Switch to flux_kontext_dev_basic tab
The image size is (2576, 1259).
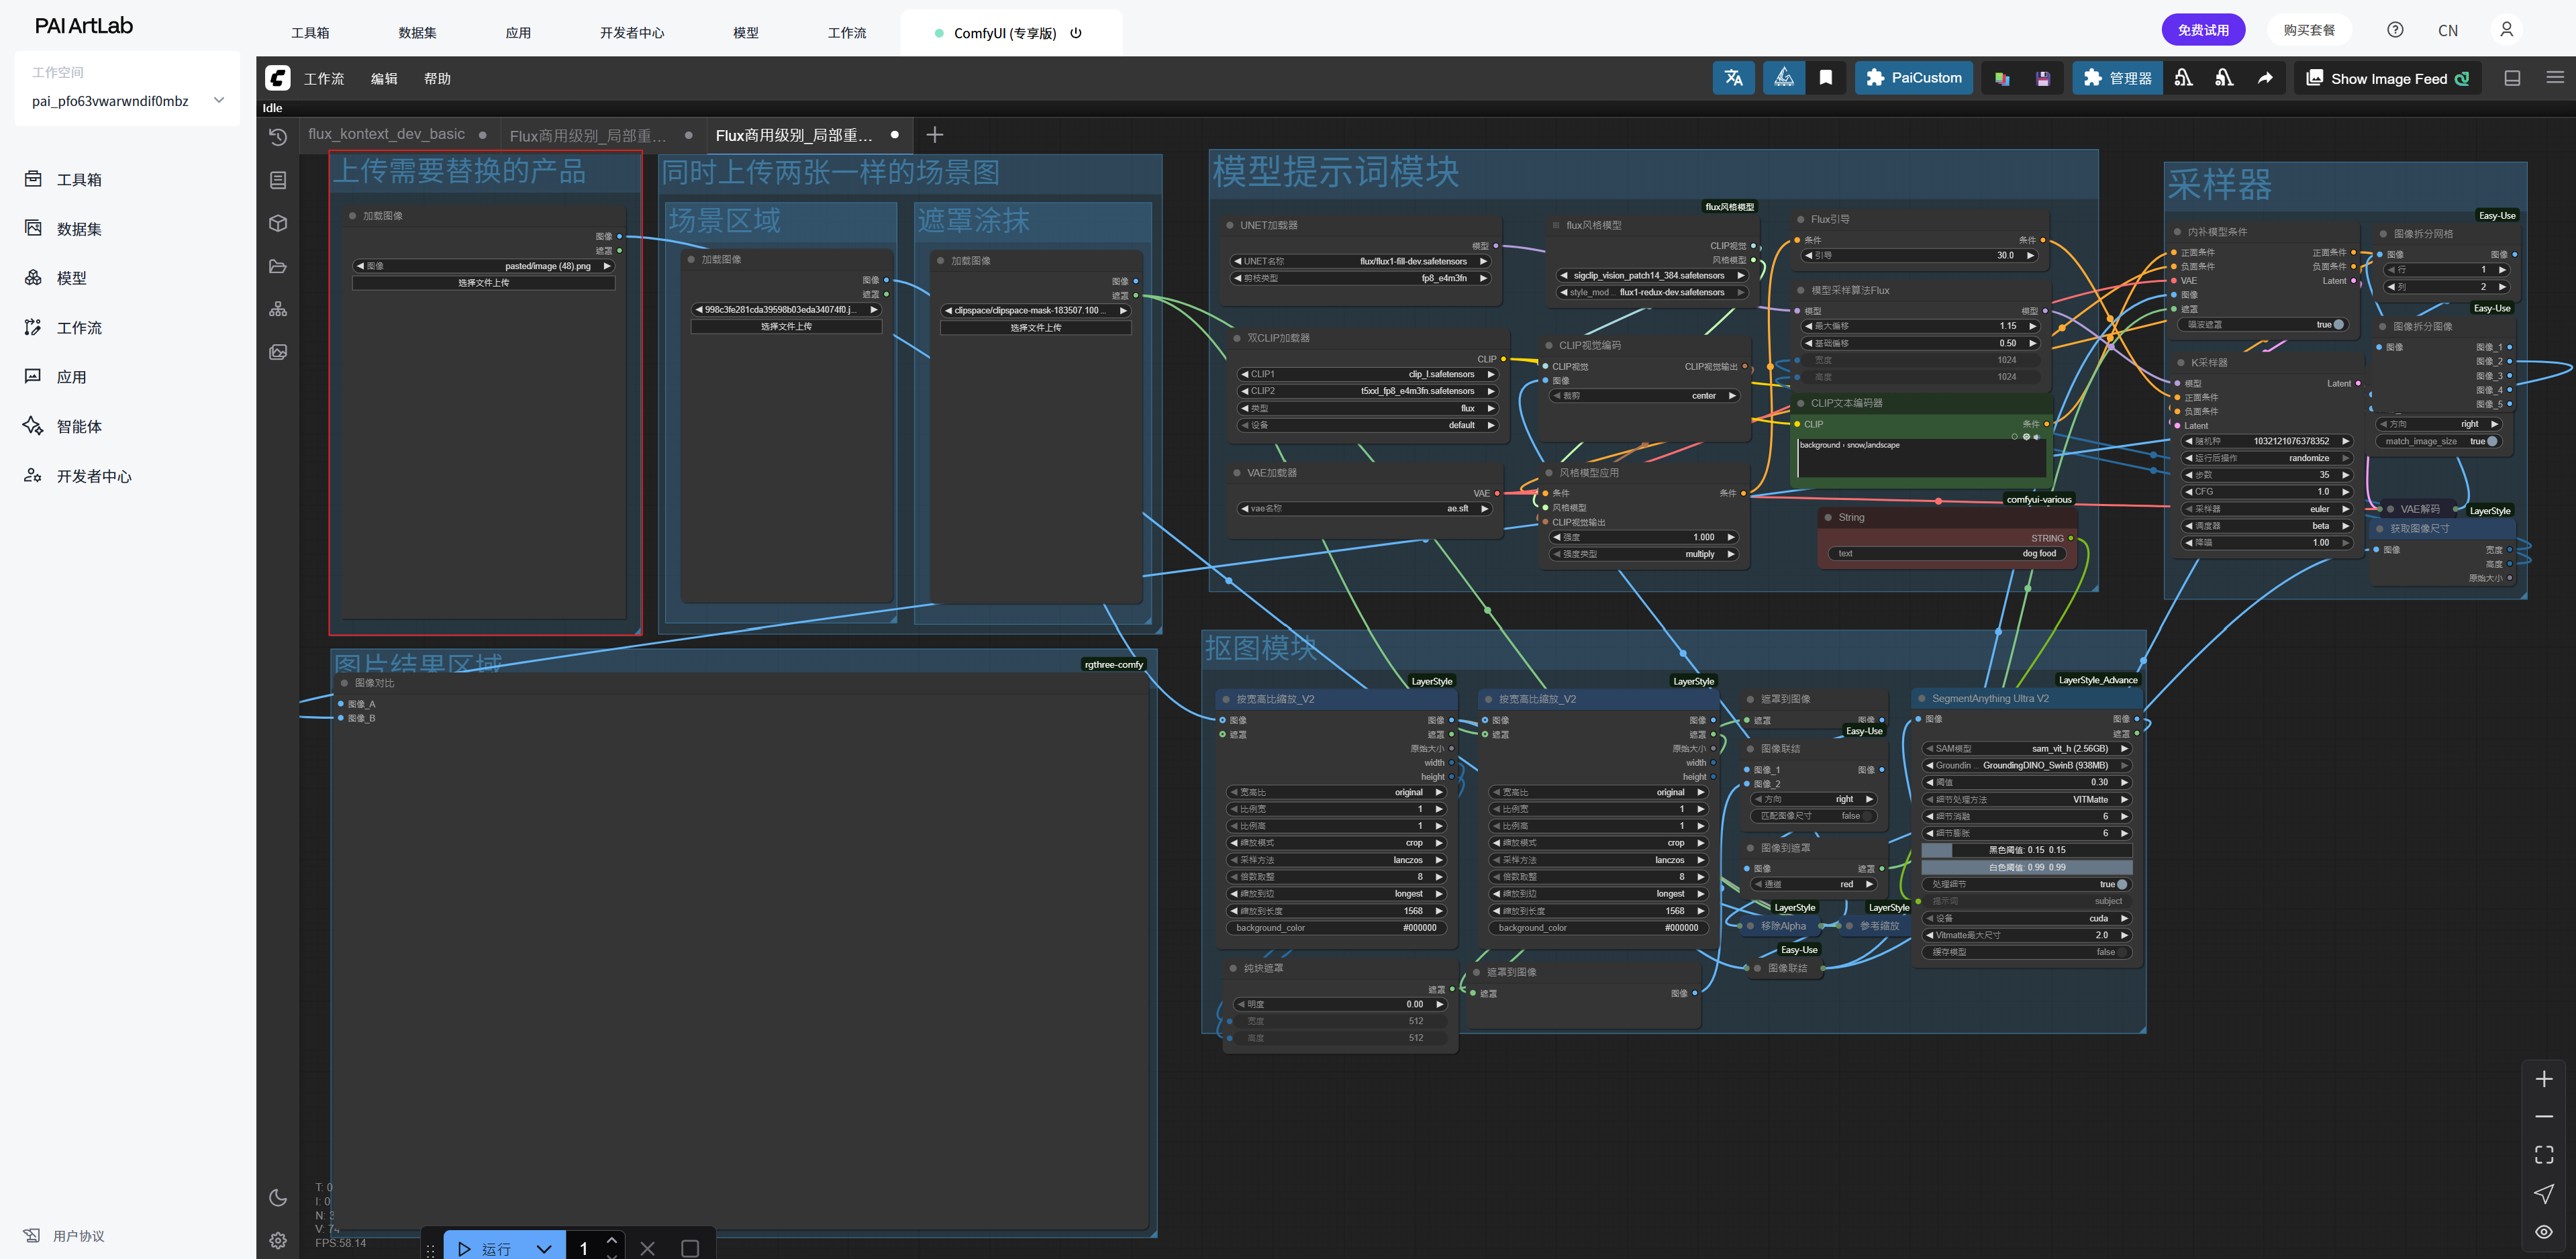click(386, 134)
